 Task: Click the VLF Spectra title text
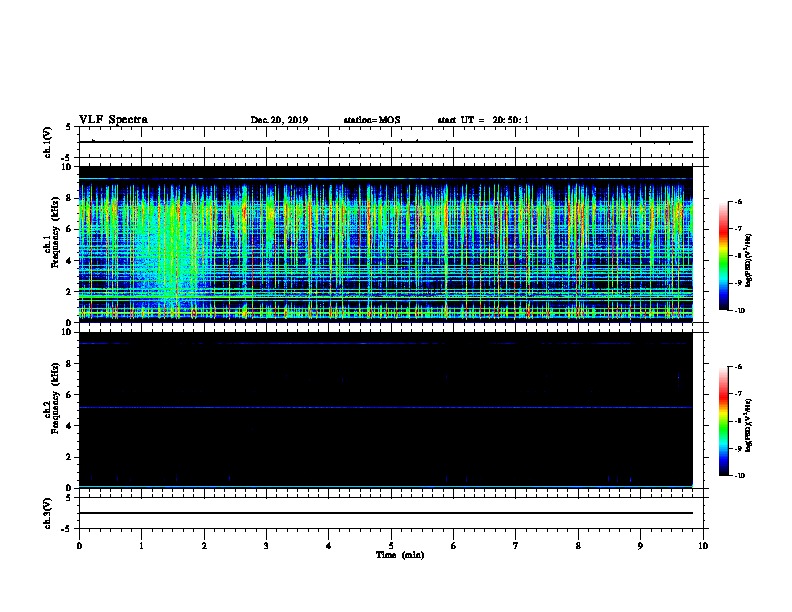point(113,120)
